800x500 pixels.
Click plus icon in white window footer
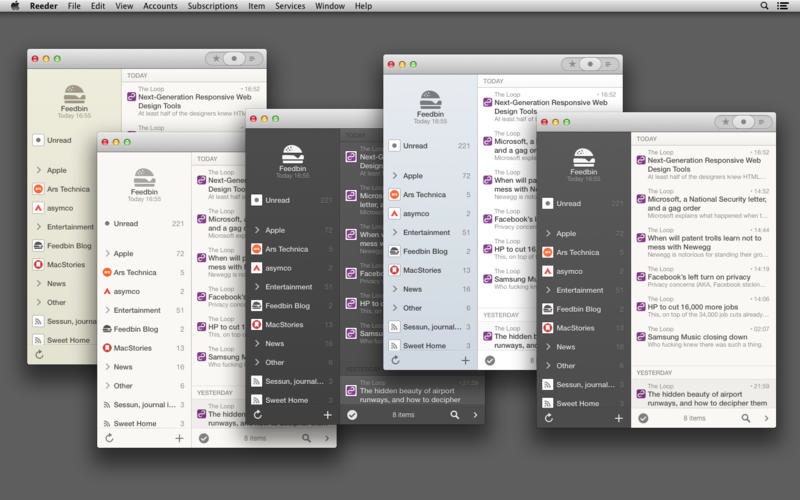click(179, 438)
